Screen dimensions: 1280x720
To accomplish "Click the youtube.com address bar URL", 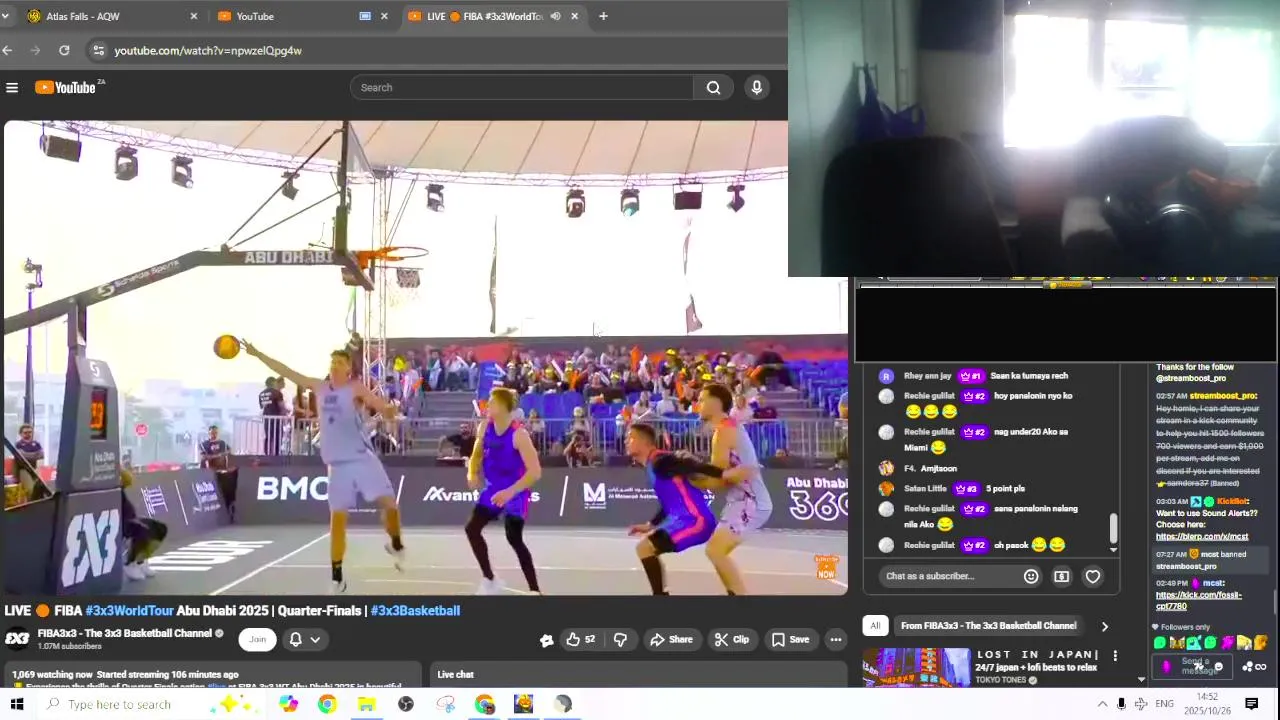I will coord(208,50).
